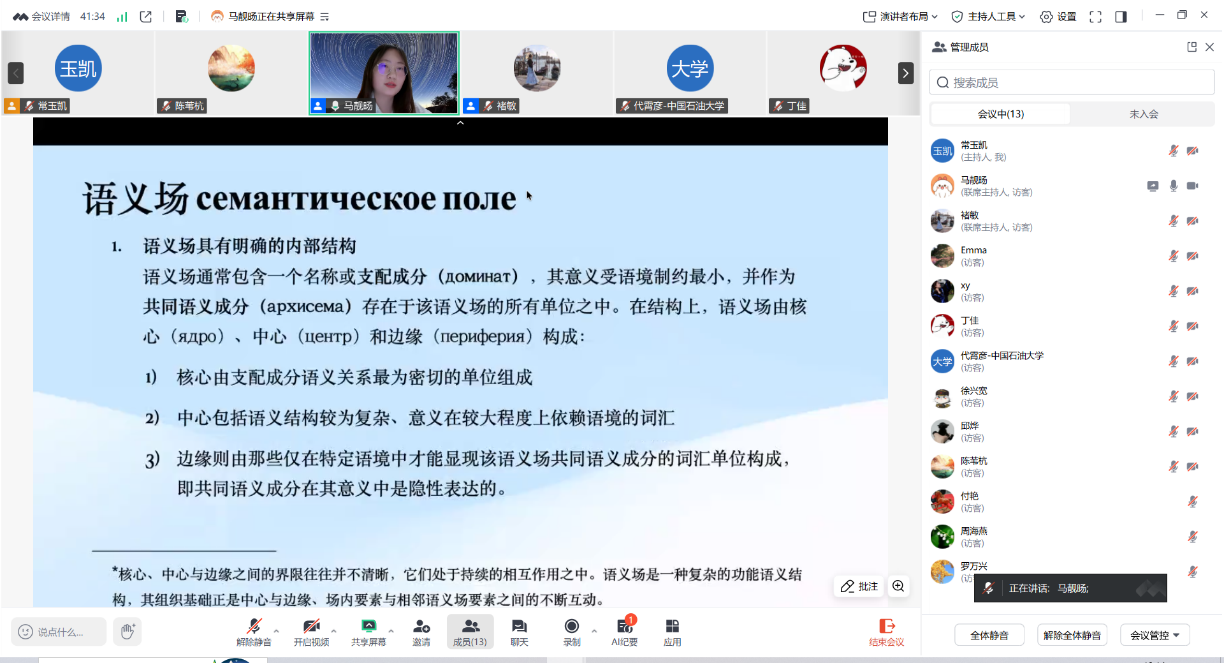The image size is (1224, 663).
Task: Open the 应用 apps icon
Action: pyautogui.click(x=672, y=627)
